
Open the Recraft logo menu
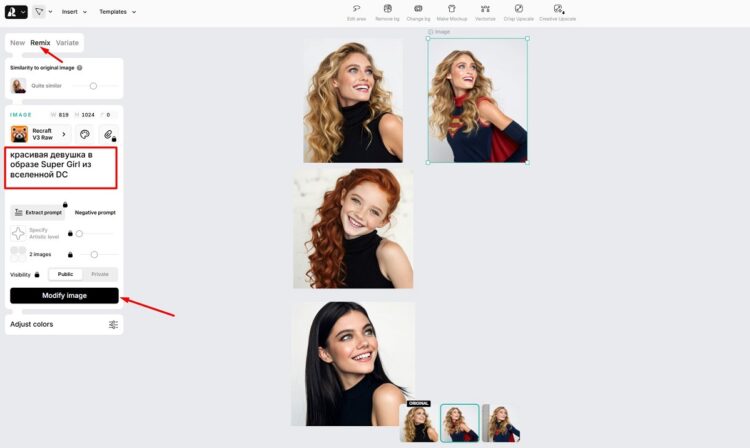point(16,11)
